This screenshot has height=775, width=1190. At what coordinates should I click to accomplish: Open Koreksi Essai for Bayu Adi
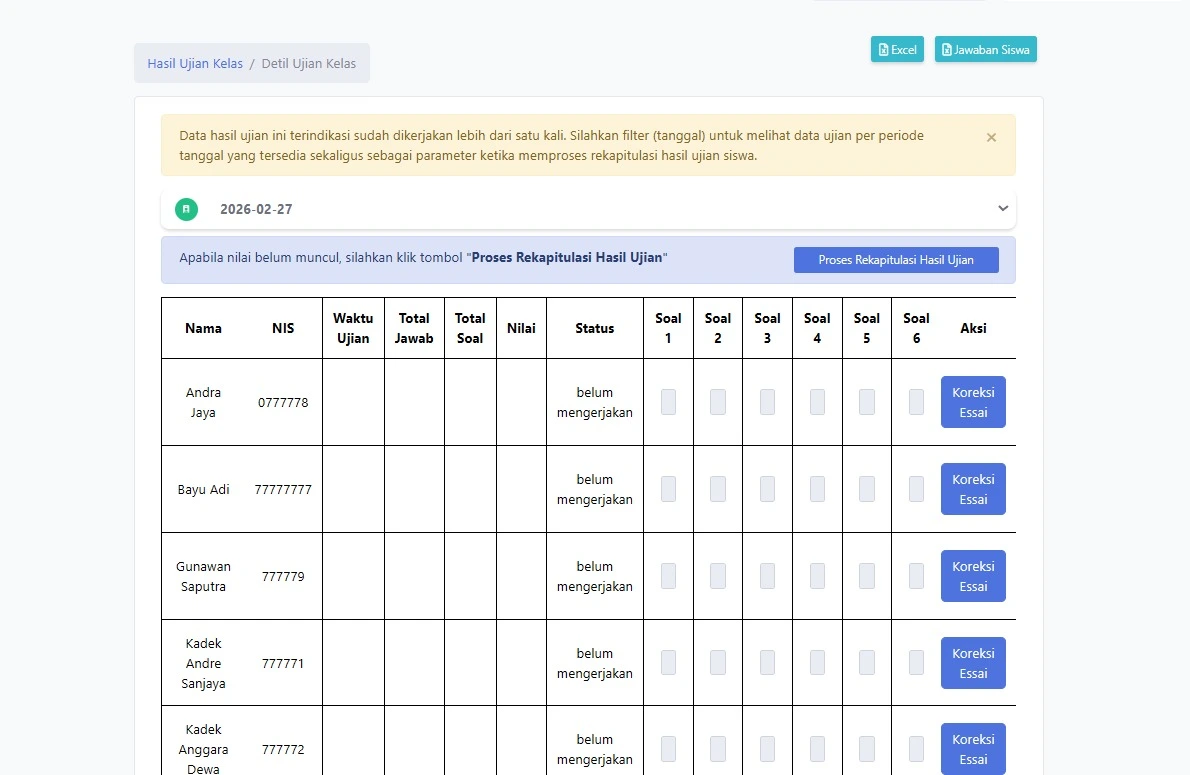pyautogui.click(x=972, y=489)
